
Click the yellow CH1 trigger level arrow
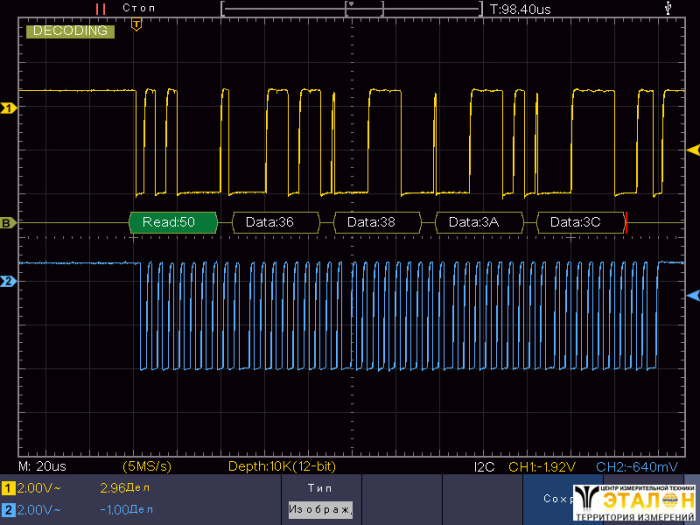click(692, 150)
